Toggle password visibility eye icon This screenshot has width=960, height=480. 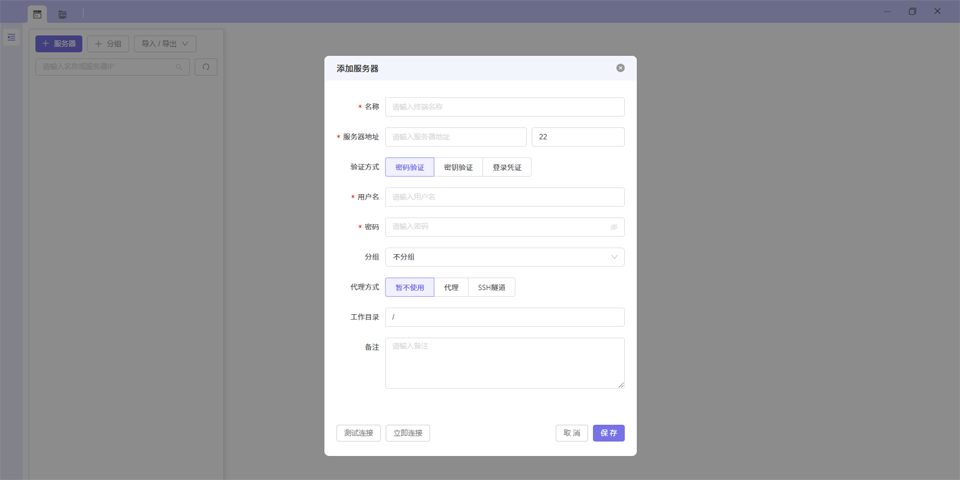click(x=614, y=227)
